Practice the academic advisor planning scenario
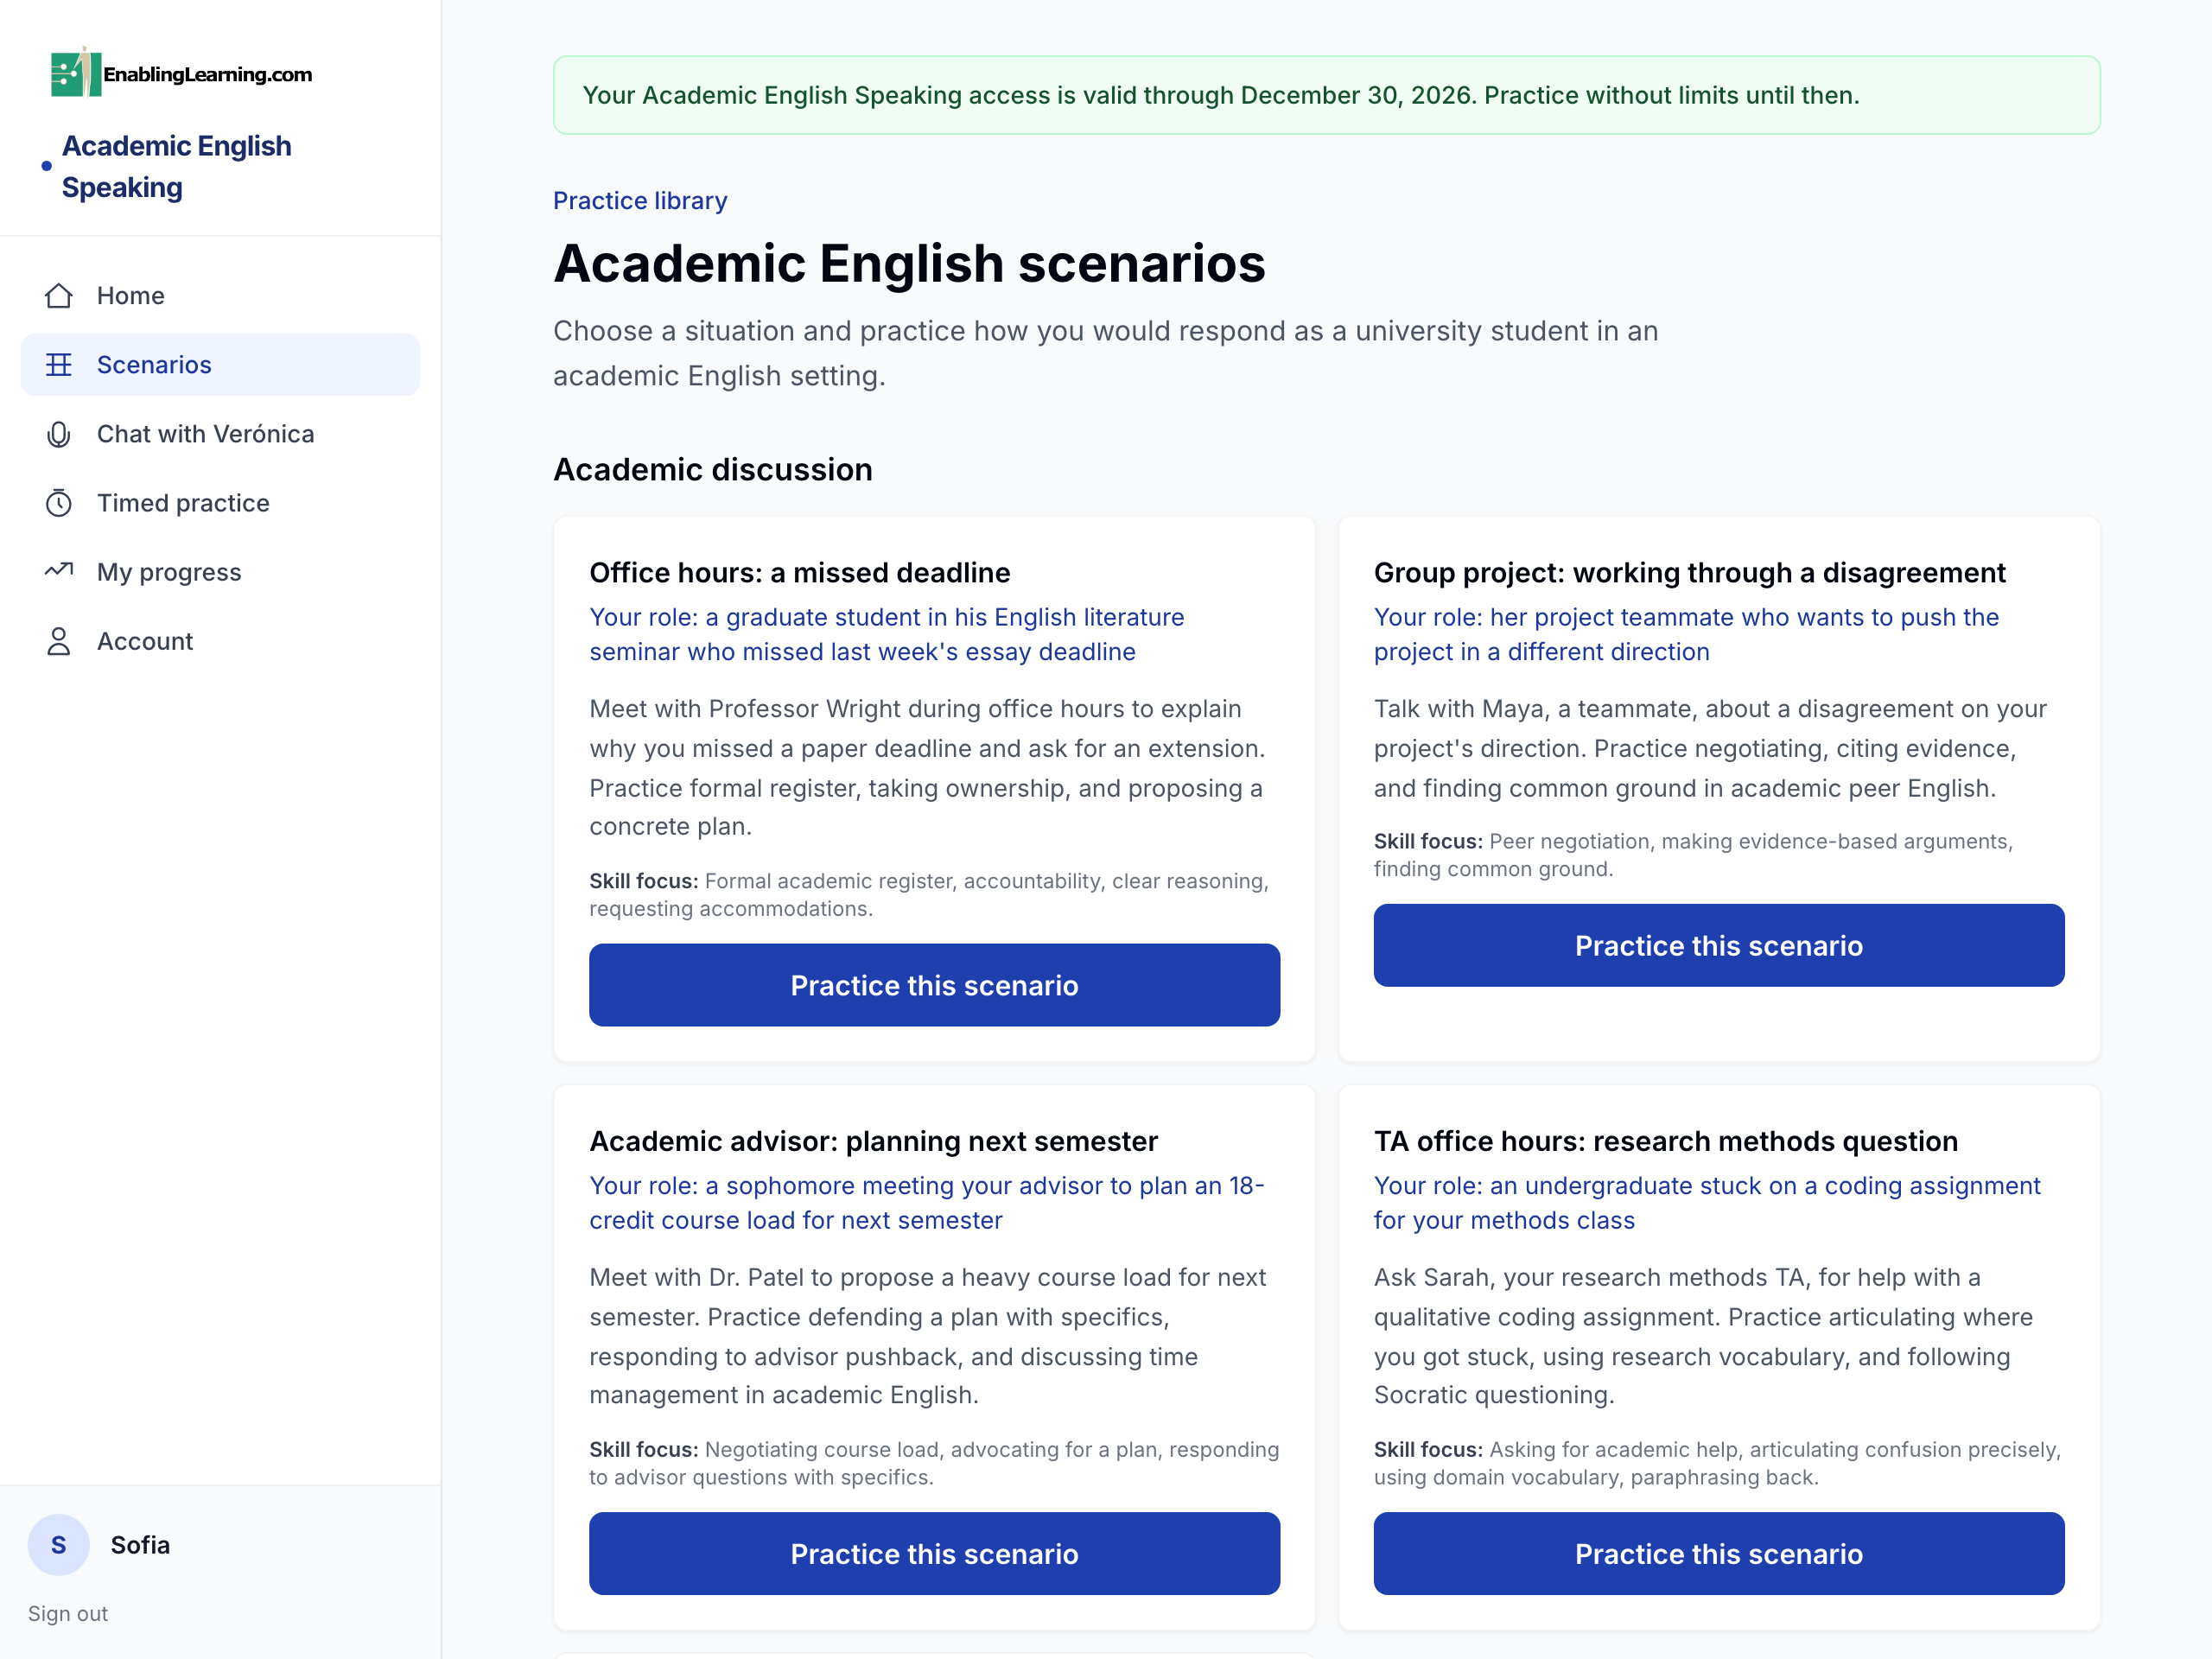 click(934, 1553)
